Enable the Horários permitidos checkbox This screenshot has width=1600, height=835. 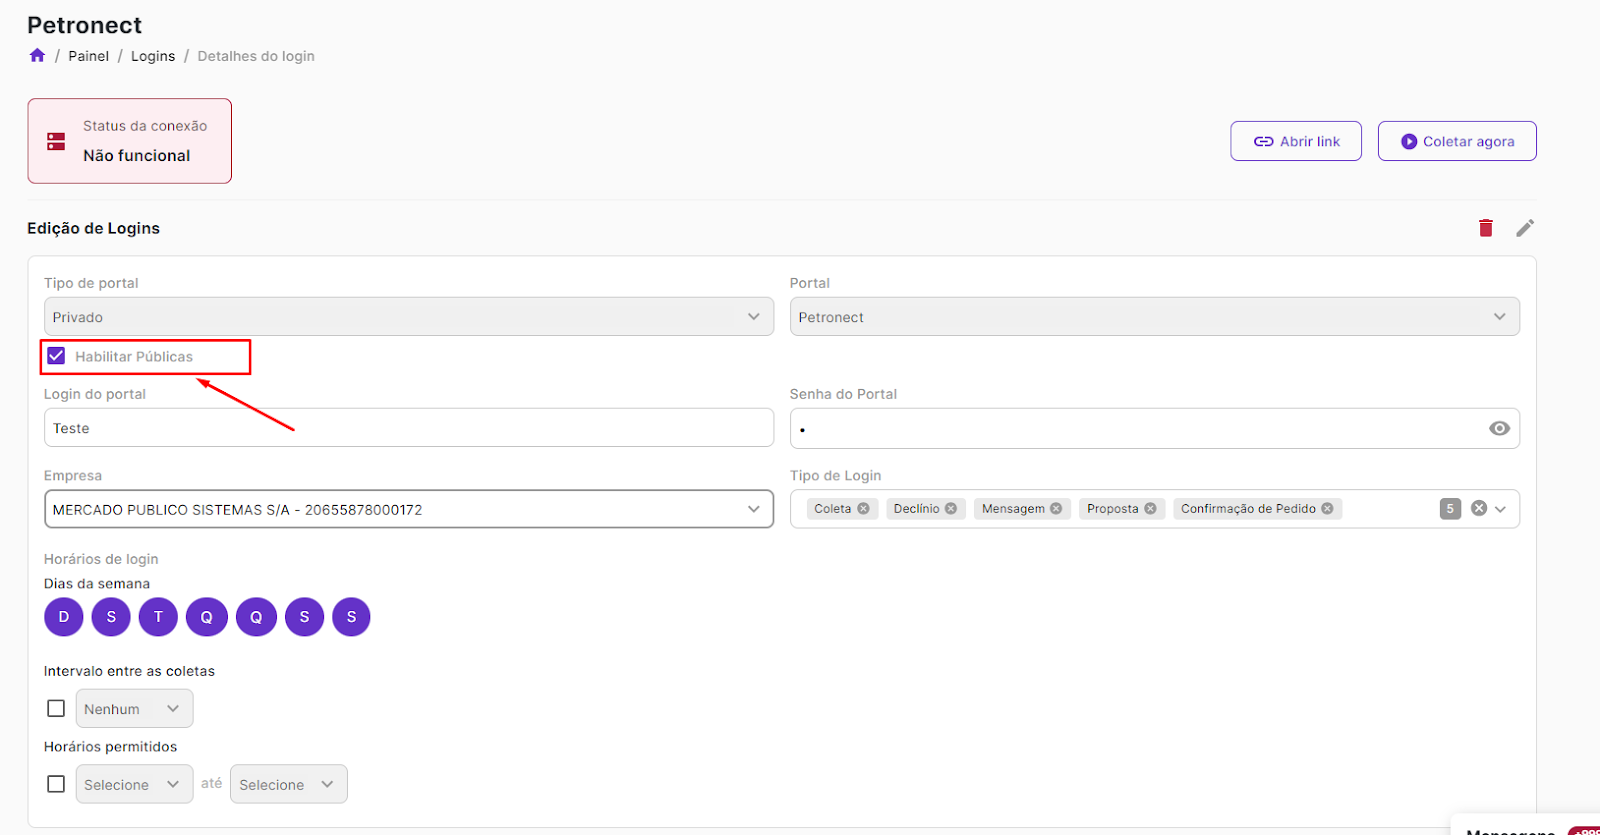coord(56,784)
